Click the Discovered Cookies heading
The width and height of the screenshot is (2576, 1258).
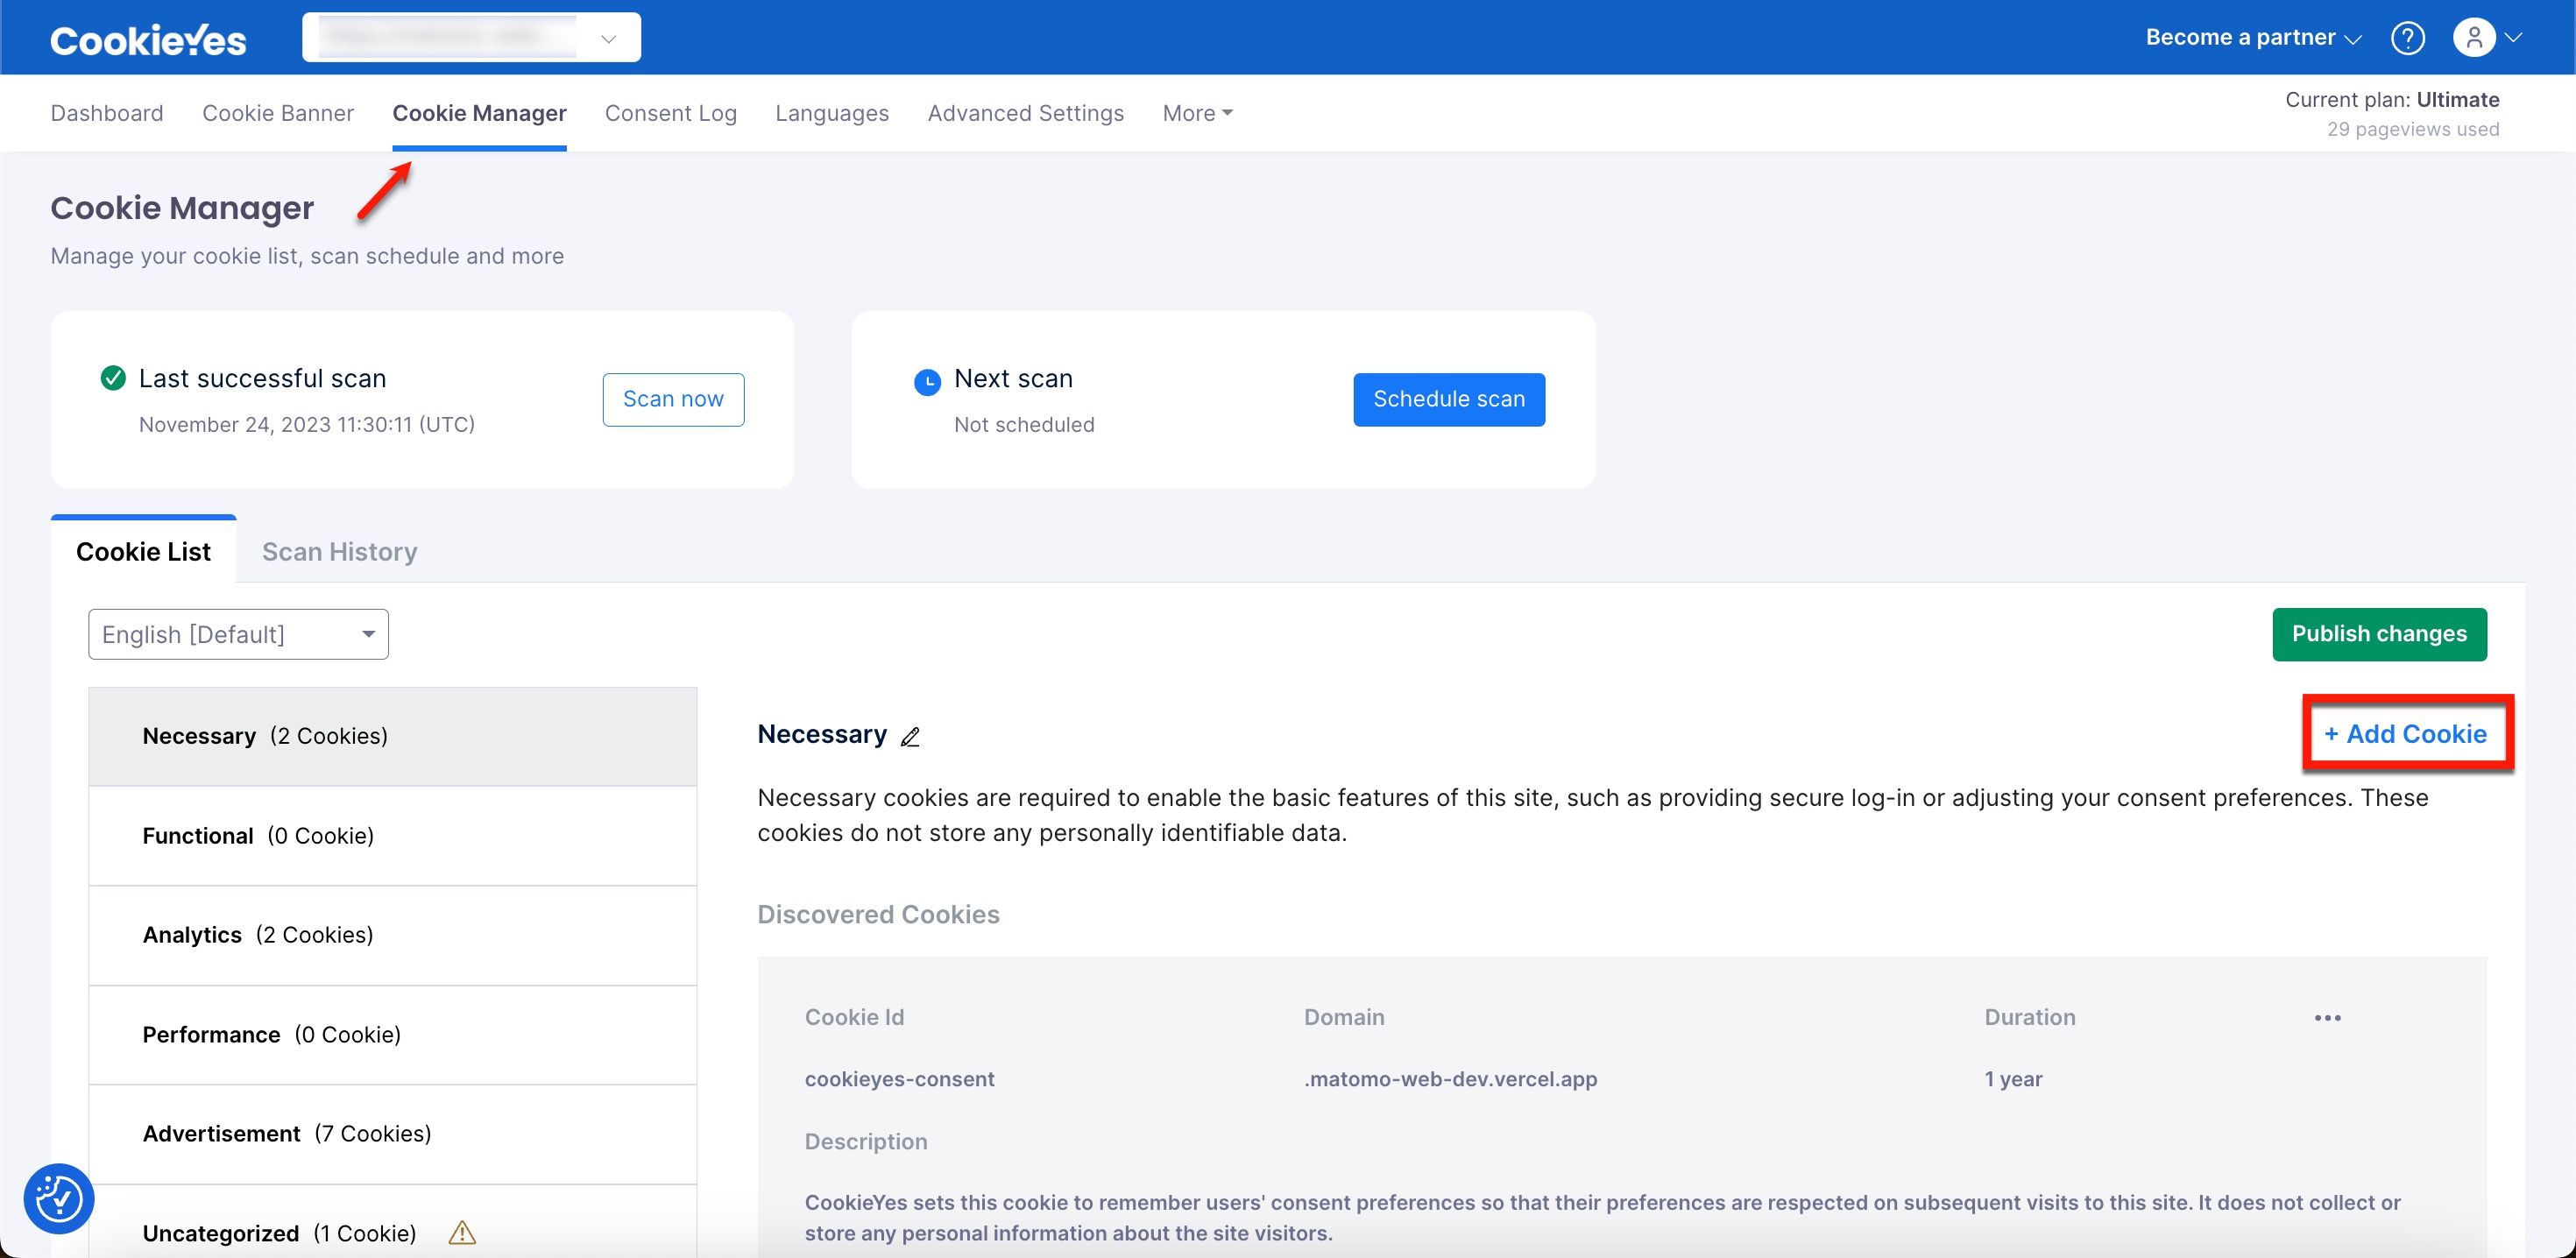(x=878, y=914)
